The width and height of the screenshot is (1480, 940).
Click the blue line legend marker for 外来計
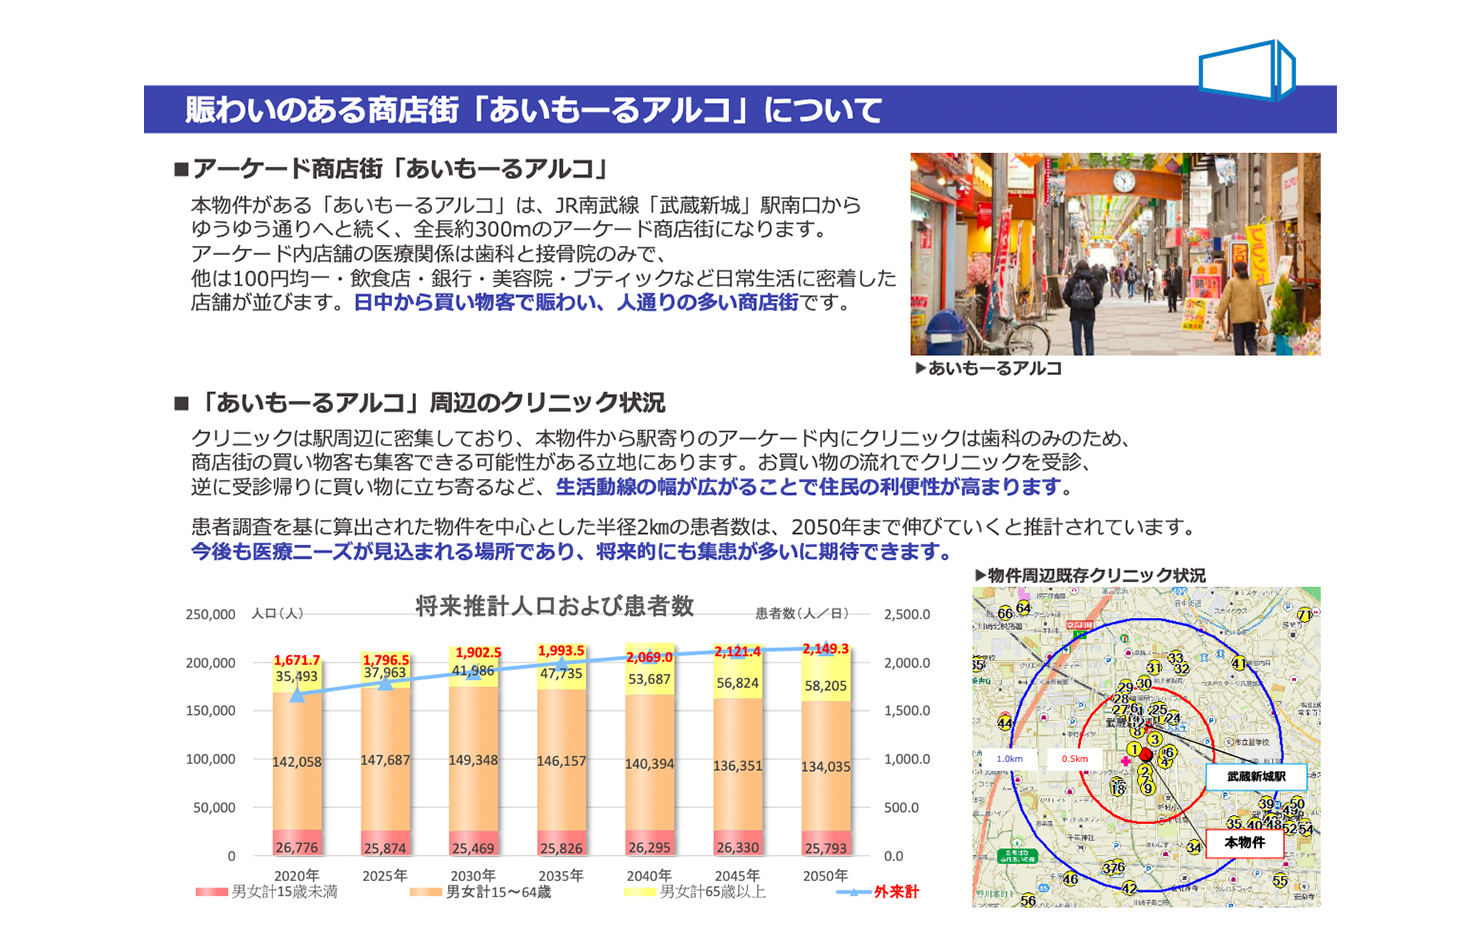coord(853,892)
